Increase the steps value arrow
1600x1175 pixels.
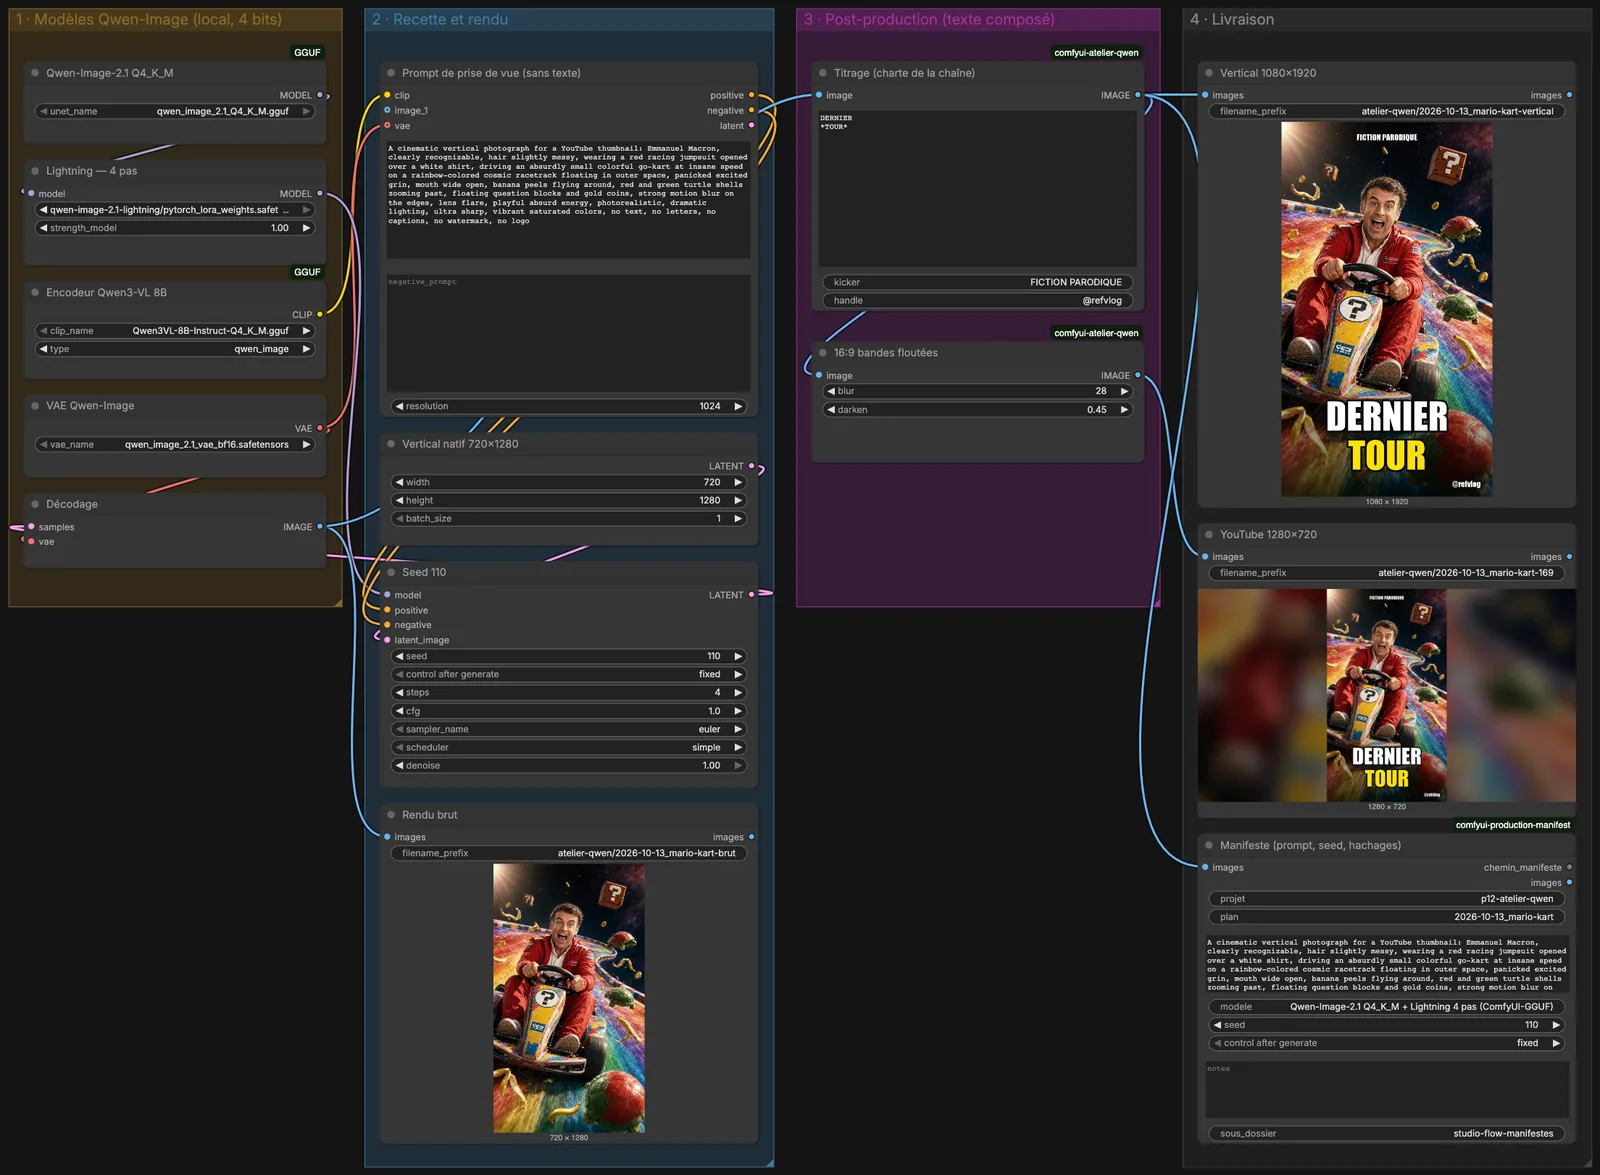coord(738,693)
